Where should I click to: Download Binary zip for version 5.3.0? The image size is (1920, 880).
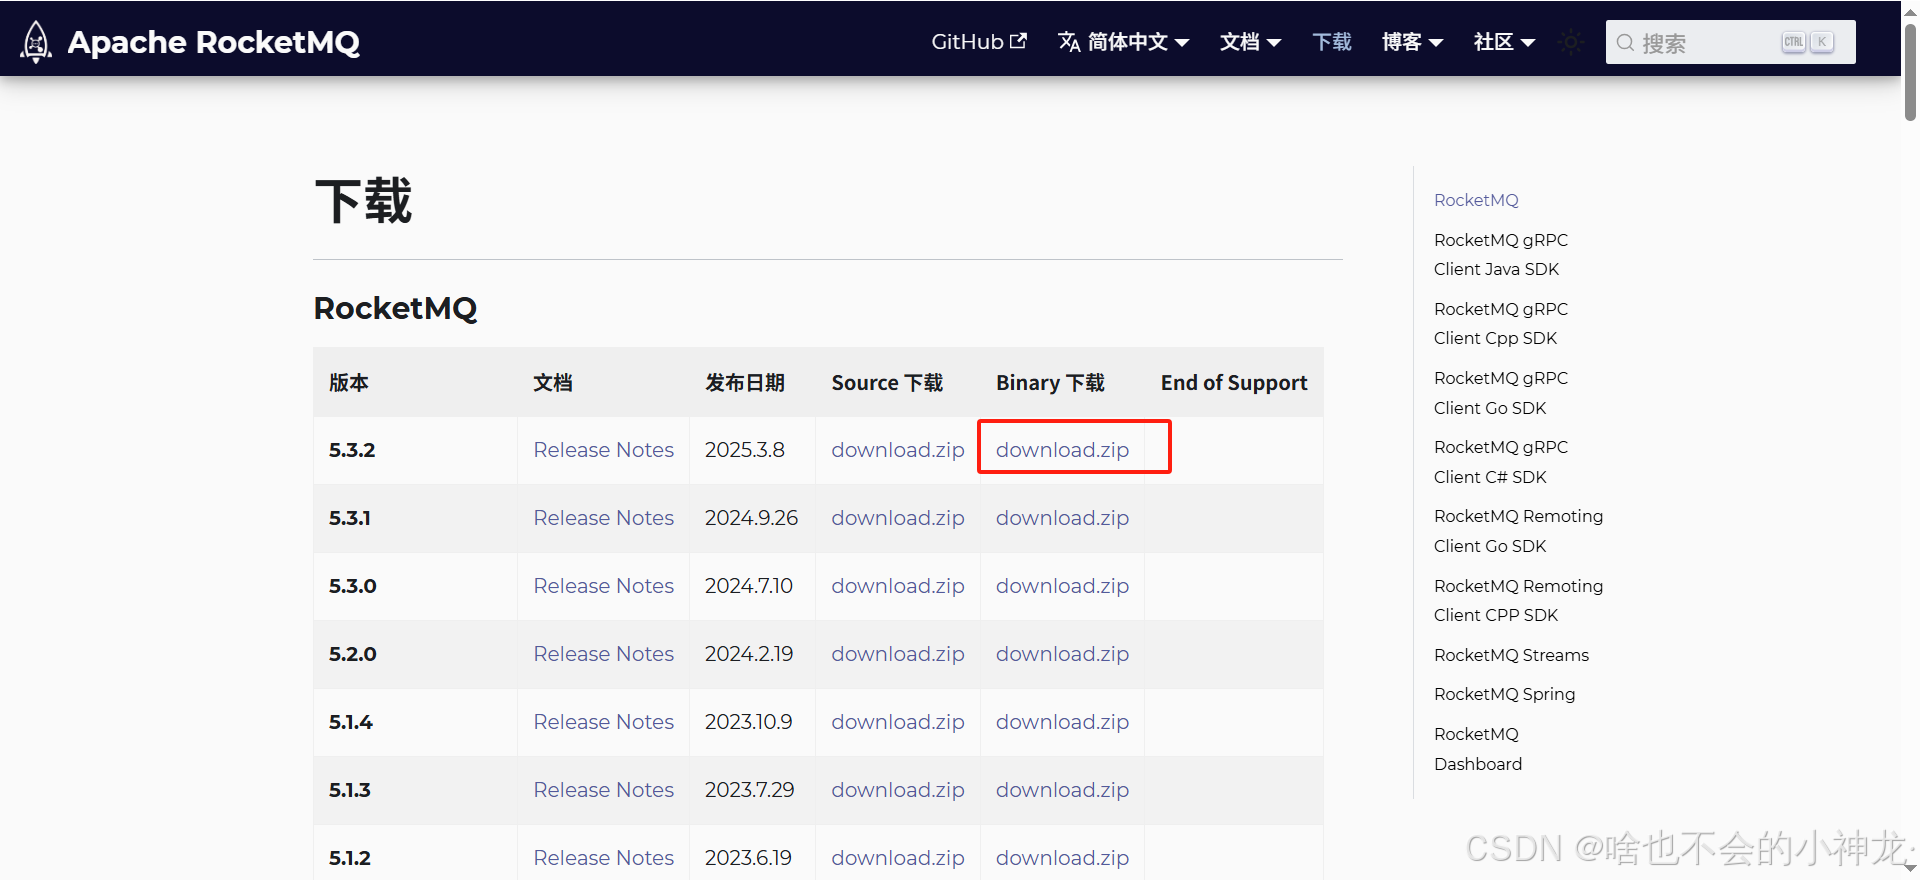(x=1062, y=586)
